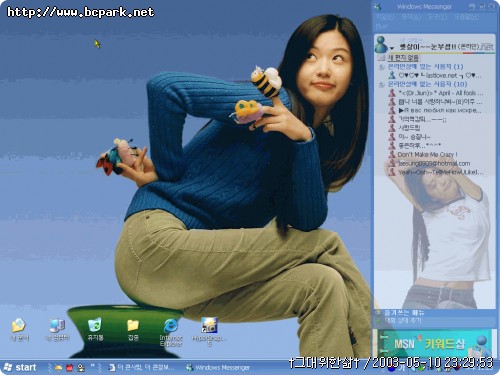Click the mail envelope icon in Messenger
Screen dimensions: 500x375
tap(381, 58)
